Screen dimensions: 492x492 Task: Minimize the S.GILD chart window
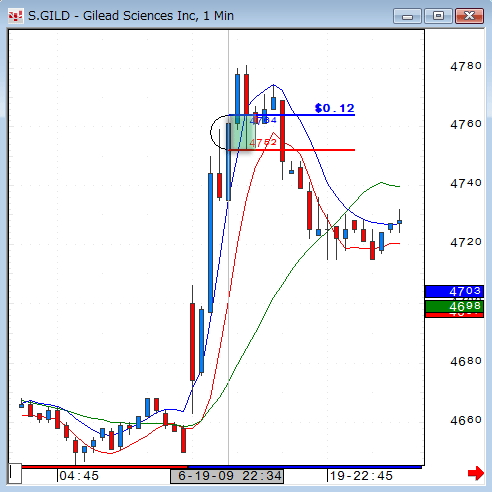[407, 16]
